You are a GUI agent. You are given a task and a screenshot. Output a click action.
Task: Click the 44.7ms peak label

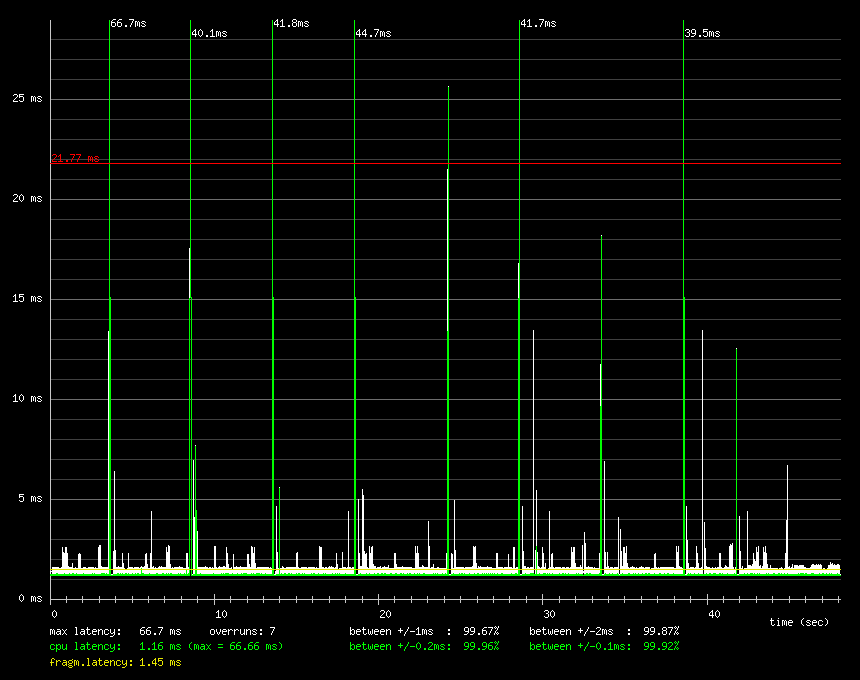tap(374, 33)
